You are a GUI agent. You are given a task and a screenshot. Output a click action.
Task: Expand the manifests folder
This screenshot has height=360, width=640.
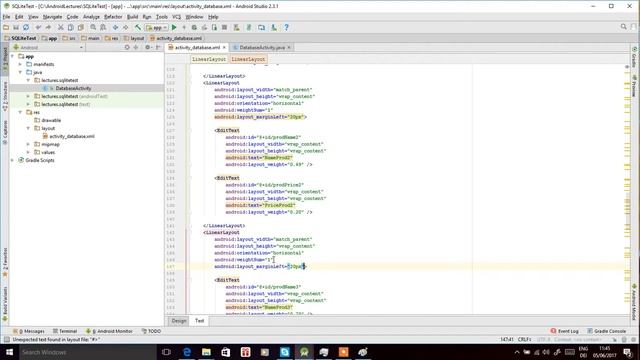[x=20, y=64]
